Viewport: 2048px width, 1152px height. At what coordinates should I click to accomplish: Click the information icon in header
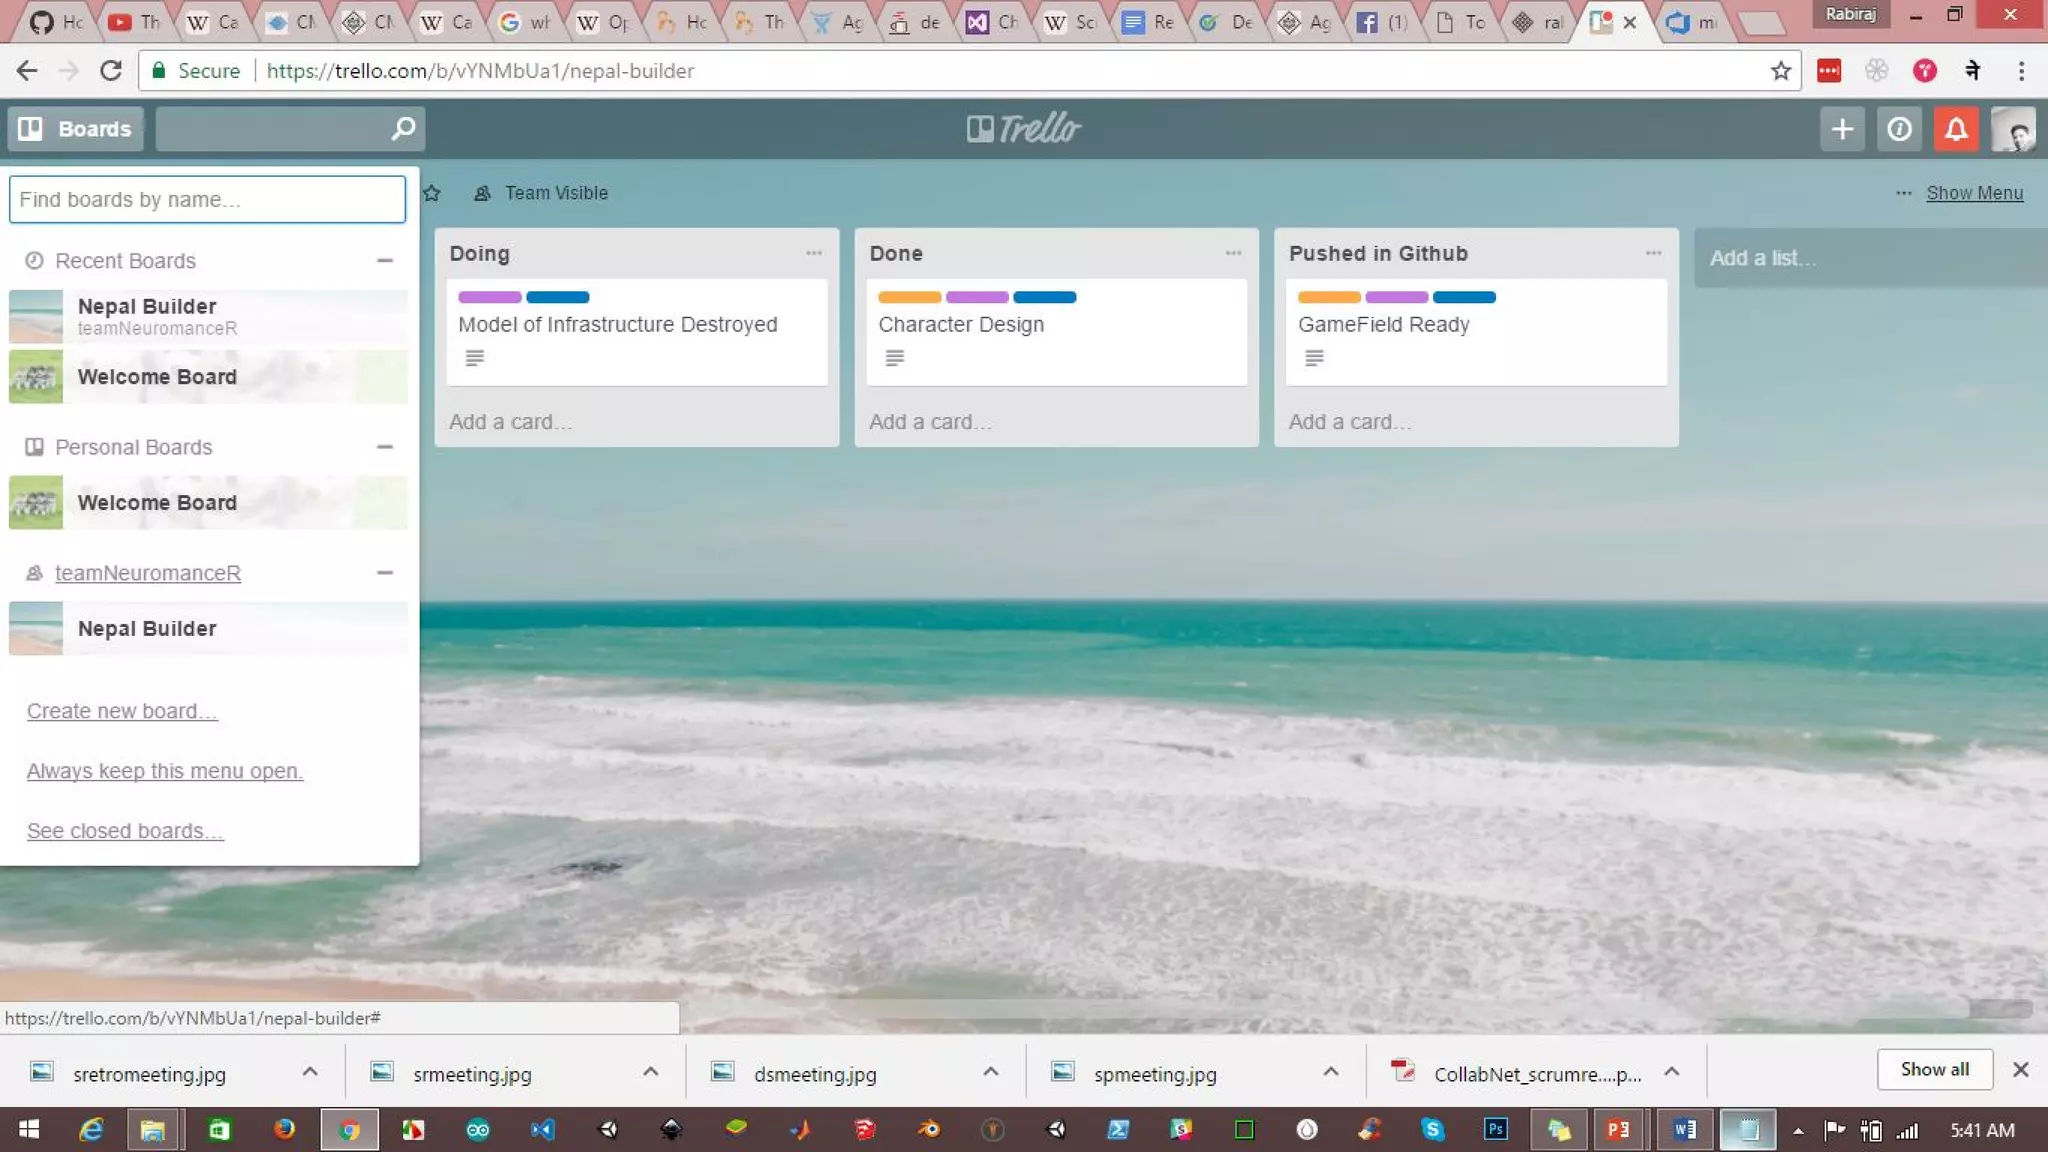[x=1899, y=129]
